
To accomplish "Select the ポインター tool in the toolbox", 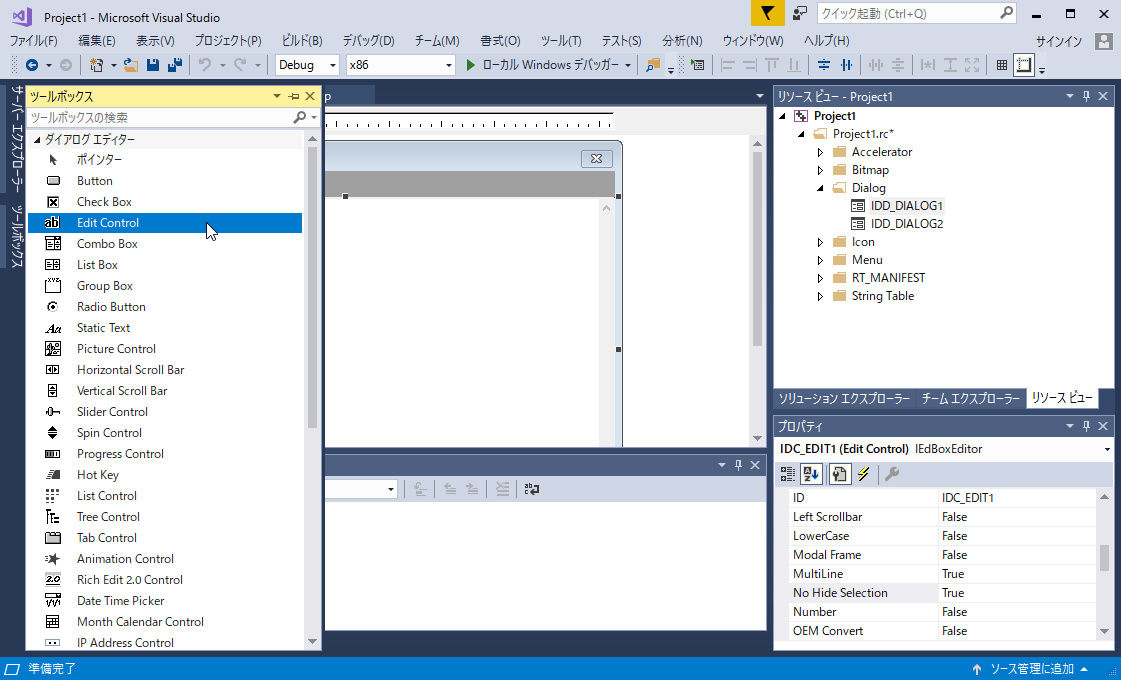I will tap(164, 159).
